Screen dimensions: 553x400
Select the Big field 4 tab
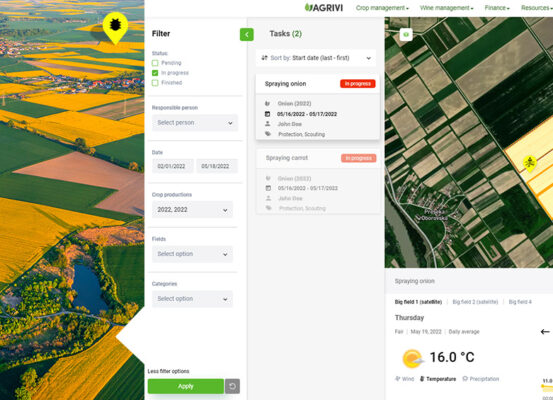click(520, 302)
